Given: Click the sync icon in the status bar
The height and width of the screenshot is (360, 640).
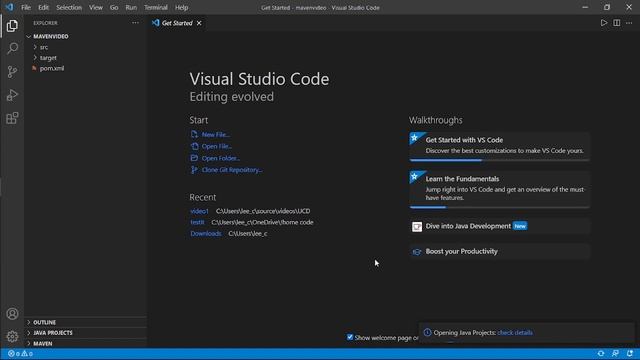Looking at the screenshot, I should click(x=601, y=353).
